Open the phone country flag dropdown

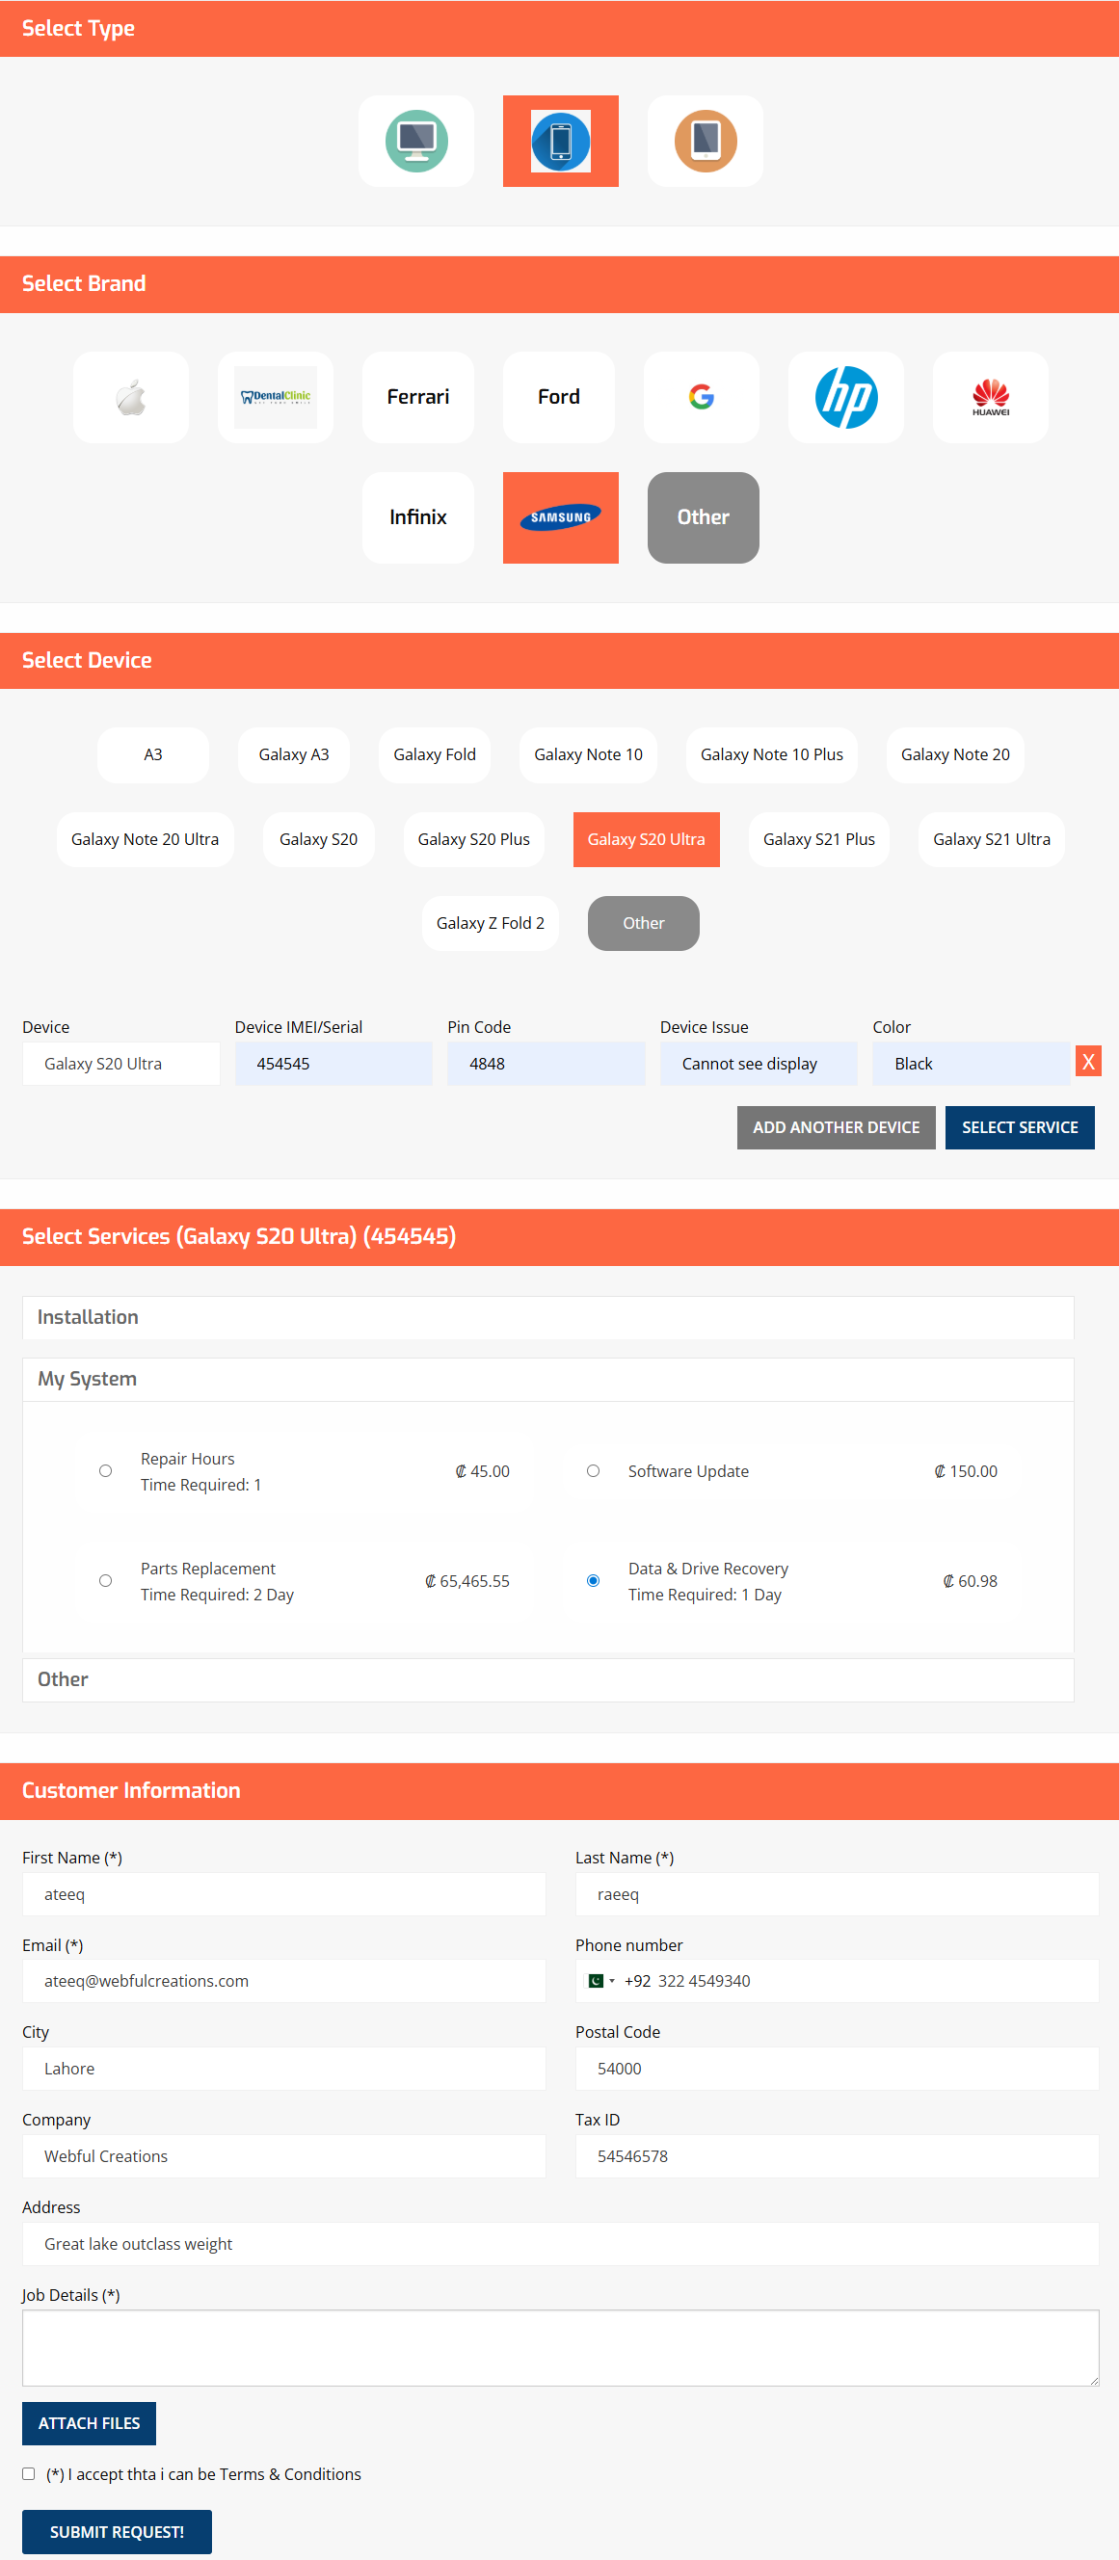pyautogui.click(x=600, y=1981)
